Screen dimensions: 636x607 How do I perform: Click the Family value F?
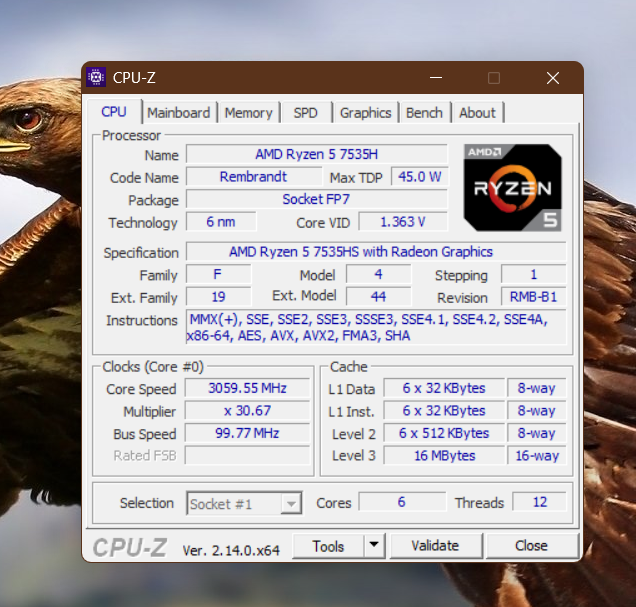click(218, 275)
